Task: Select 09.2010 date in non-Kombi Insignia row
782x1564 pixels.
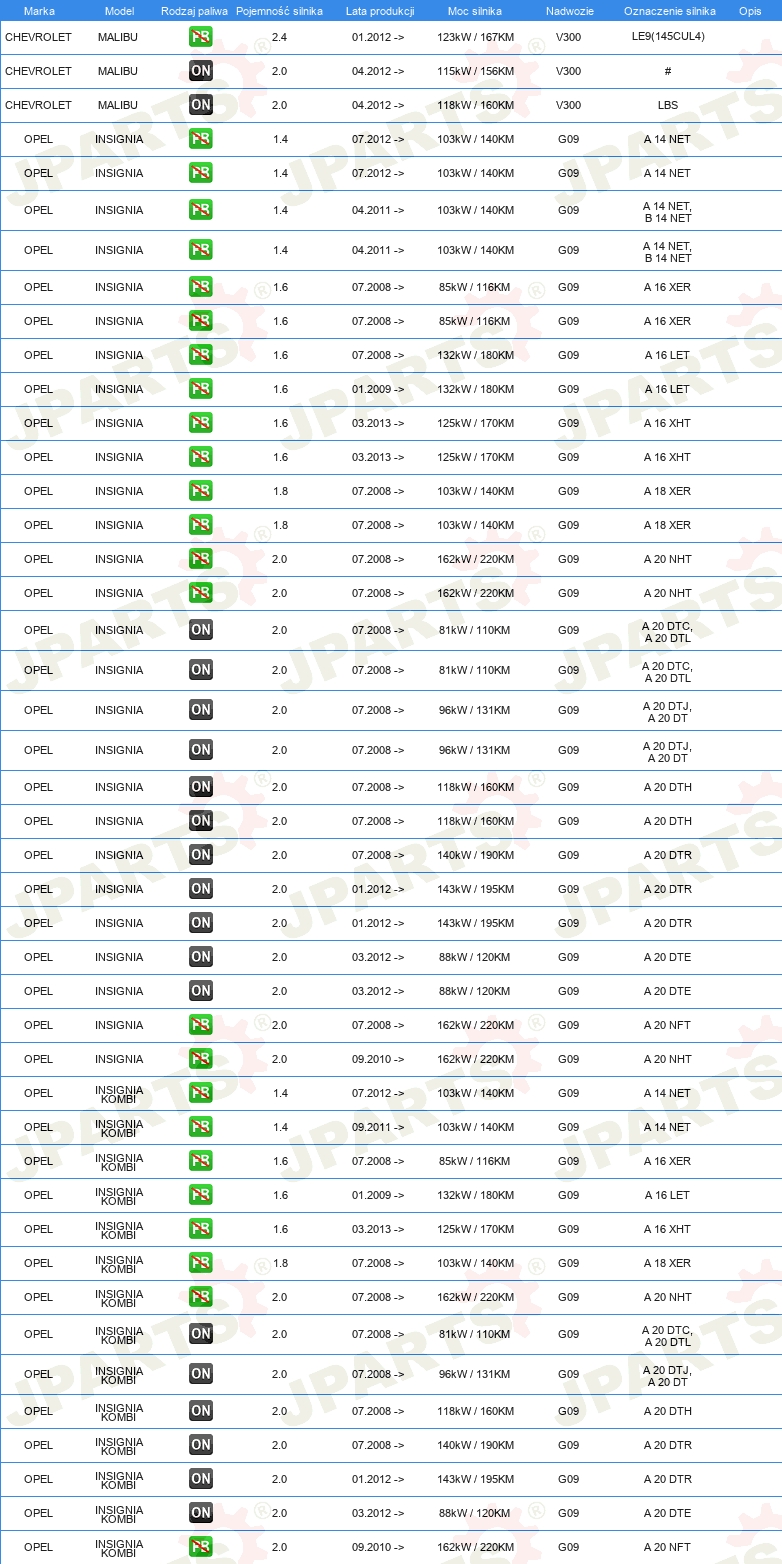Action: coord(378,1059)
